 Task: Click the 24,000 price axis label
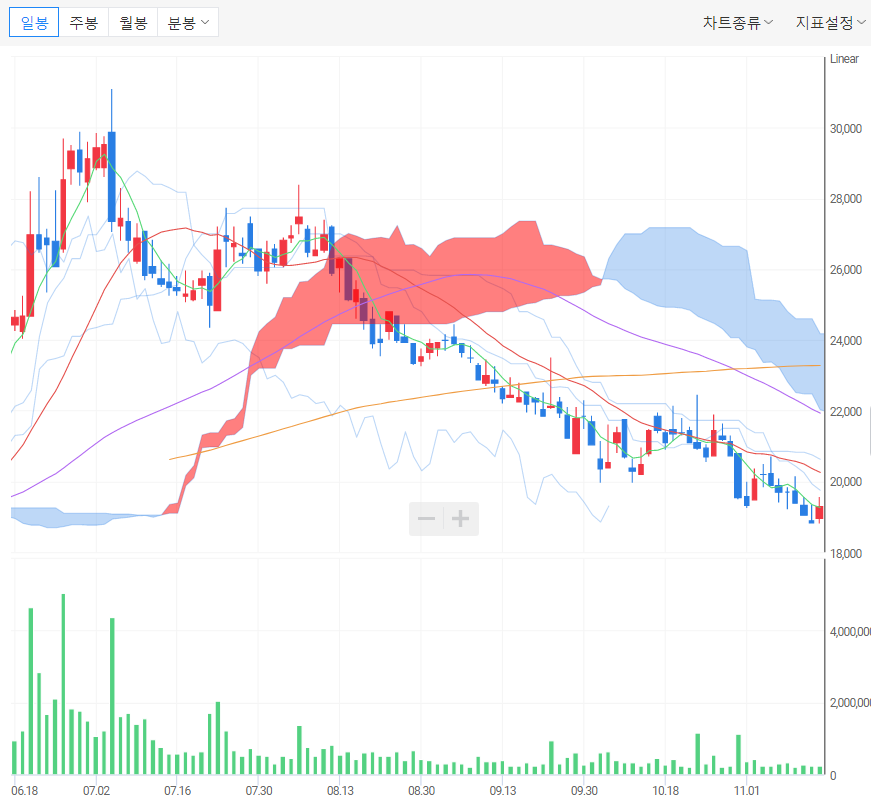pos(845,341)
